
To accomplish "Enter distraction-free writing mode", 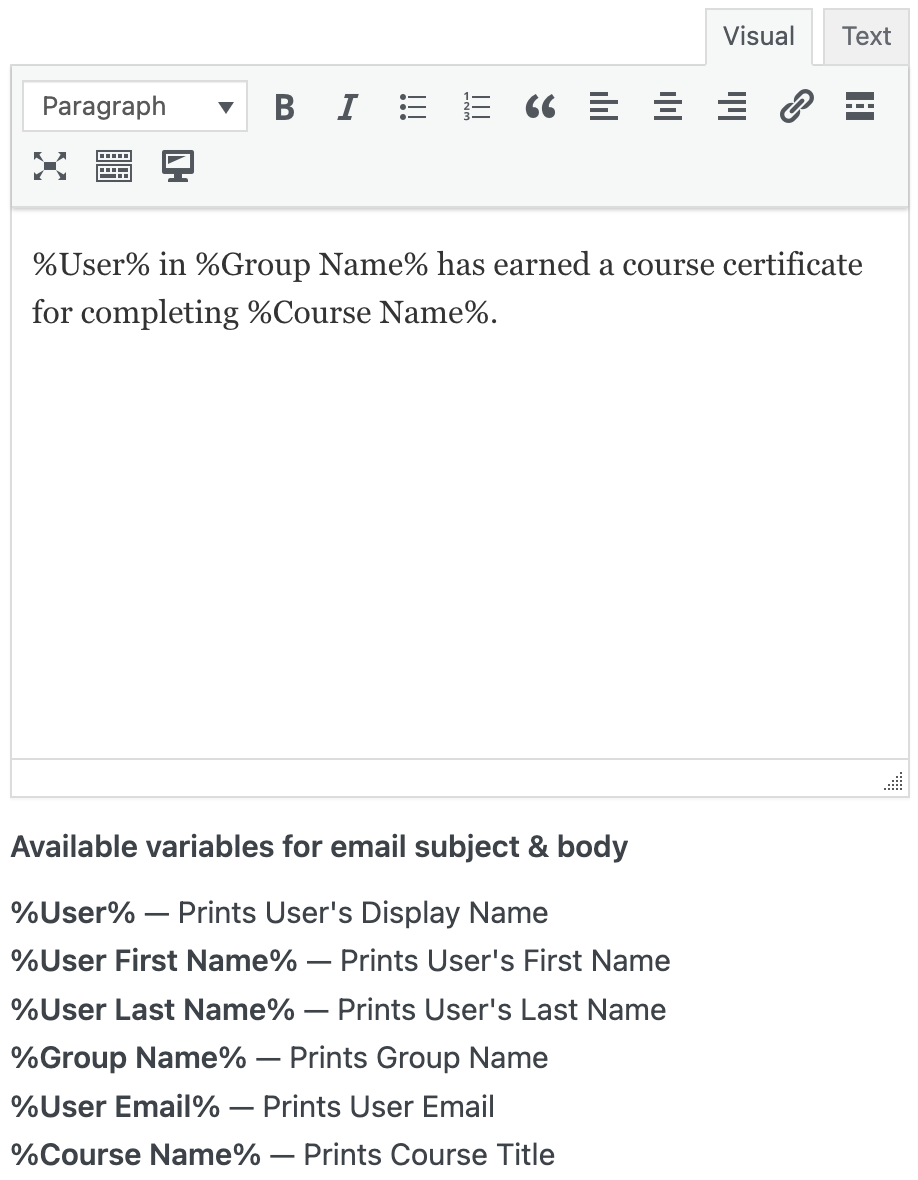I will pyautogui.click(x=177, y=166).
